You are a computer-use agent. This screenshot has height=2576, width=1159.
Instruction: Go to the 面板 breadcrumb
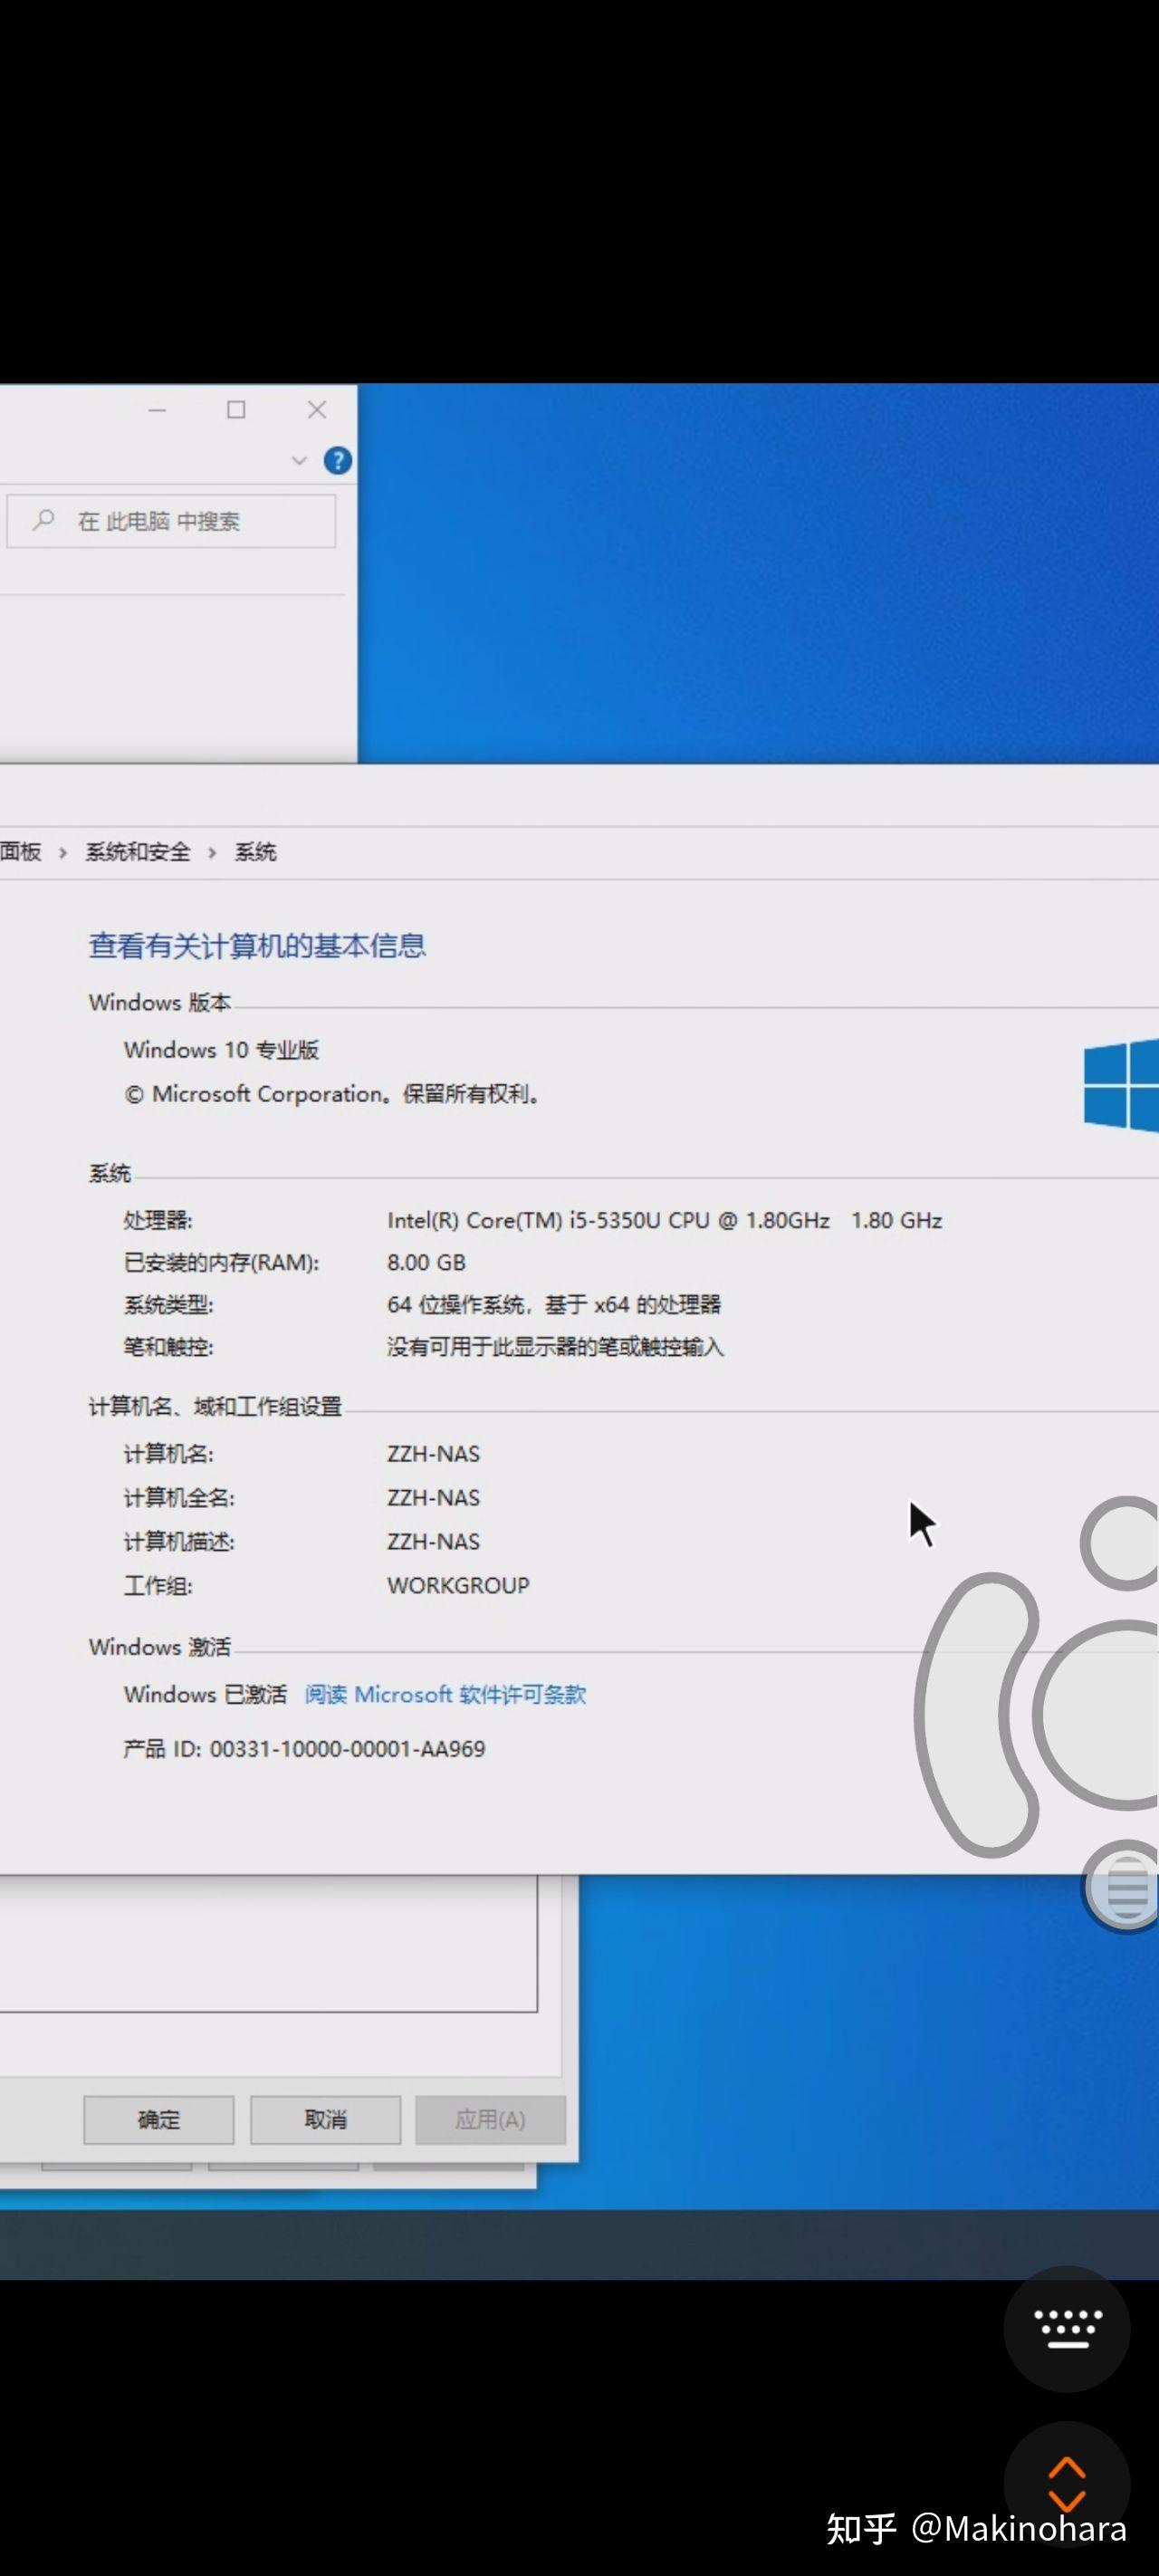click(21, 852)
